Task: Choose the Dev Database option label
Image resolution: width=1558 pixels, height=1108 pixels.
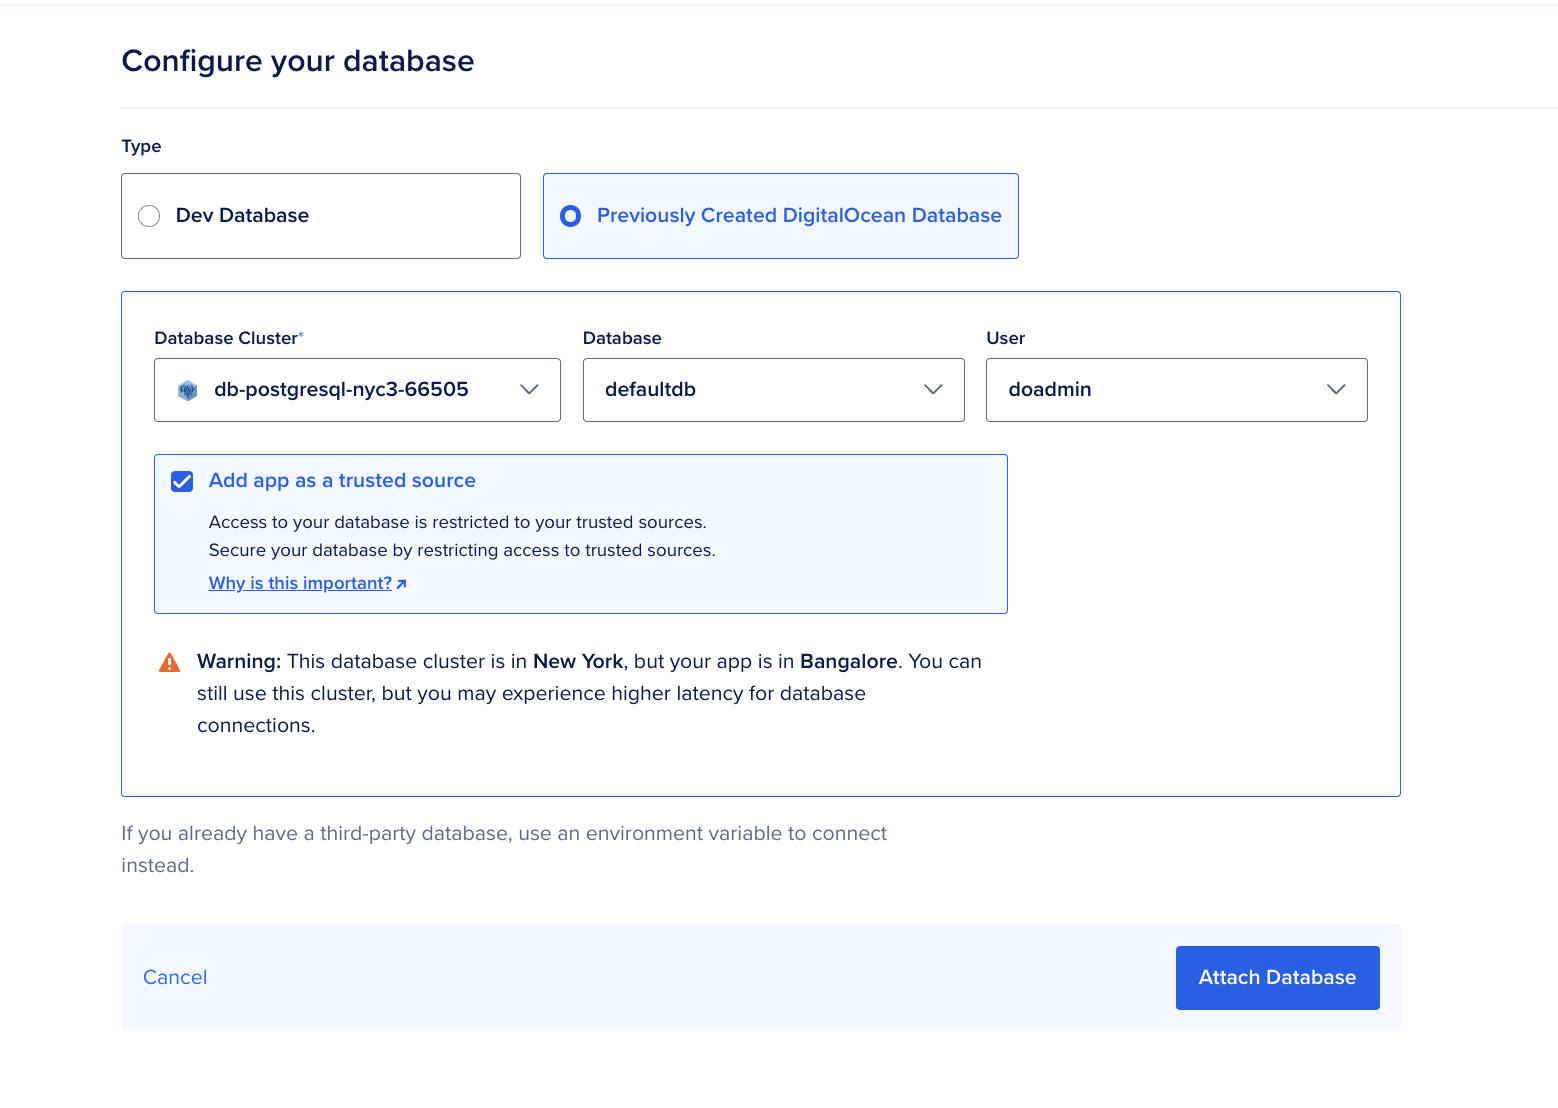Action: click(242, 216)
